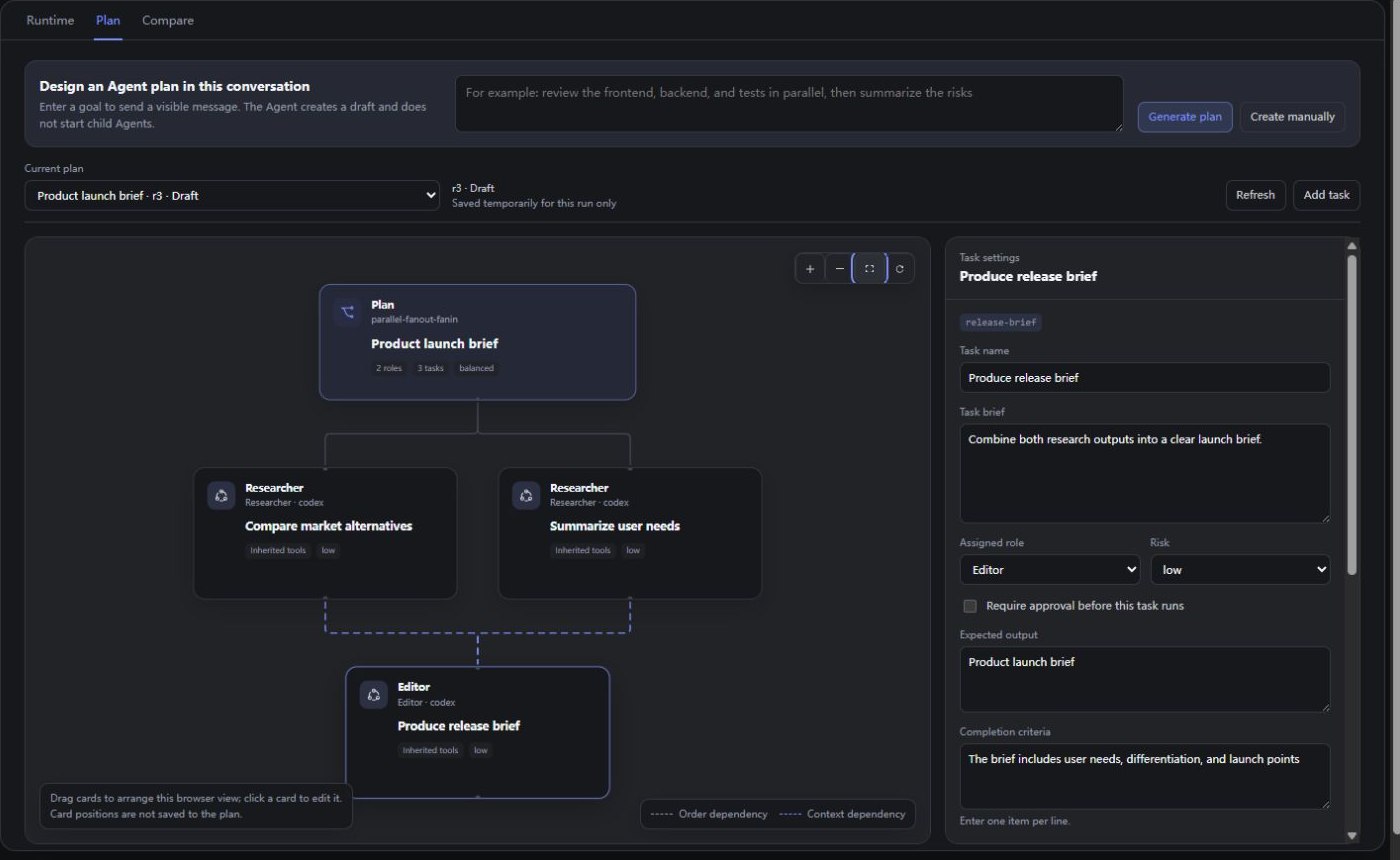Click 'Inherited tools' on Compare market alternatives card

pos(278,550)
